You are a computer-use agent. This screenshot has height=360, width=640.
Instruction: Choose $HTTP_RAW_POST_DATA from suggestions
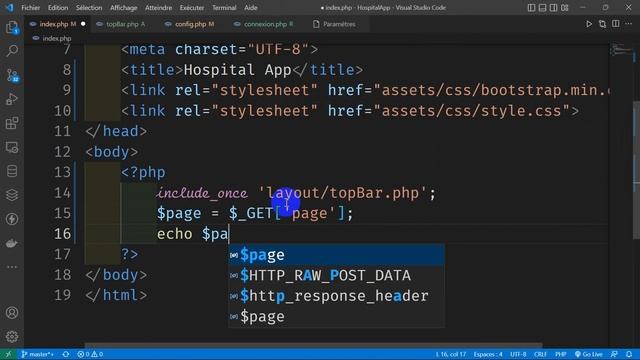coord(336,276)
